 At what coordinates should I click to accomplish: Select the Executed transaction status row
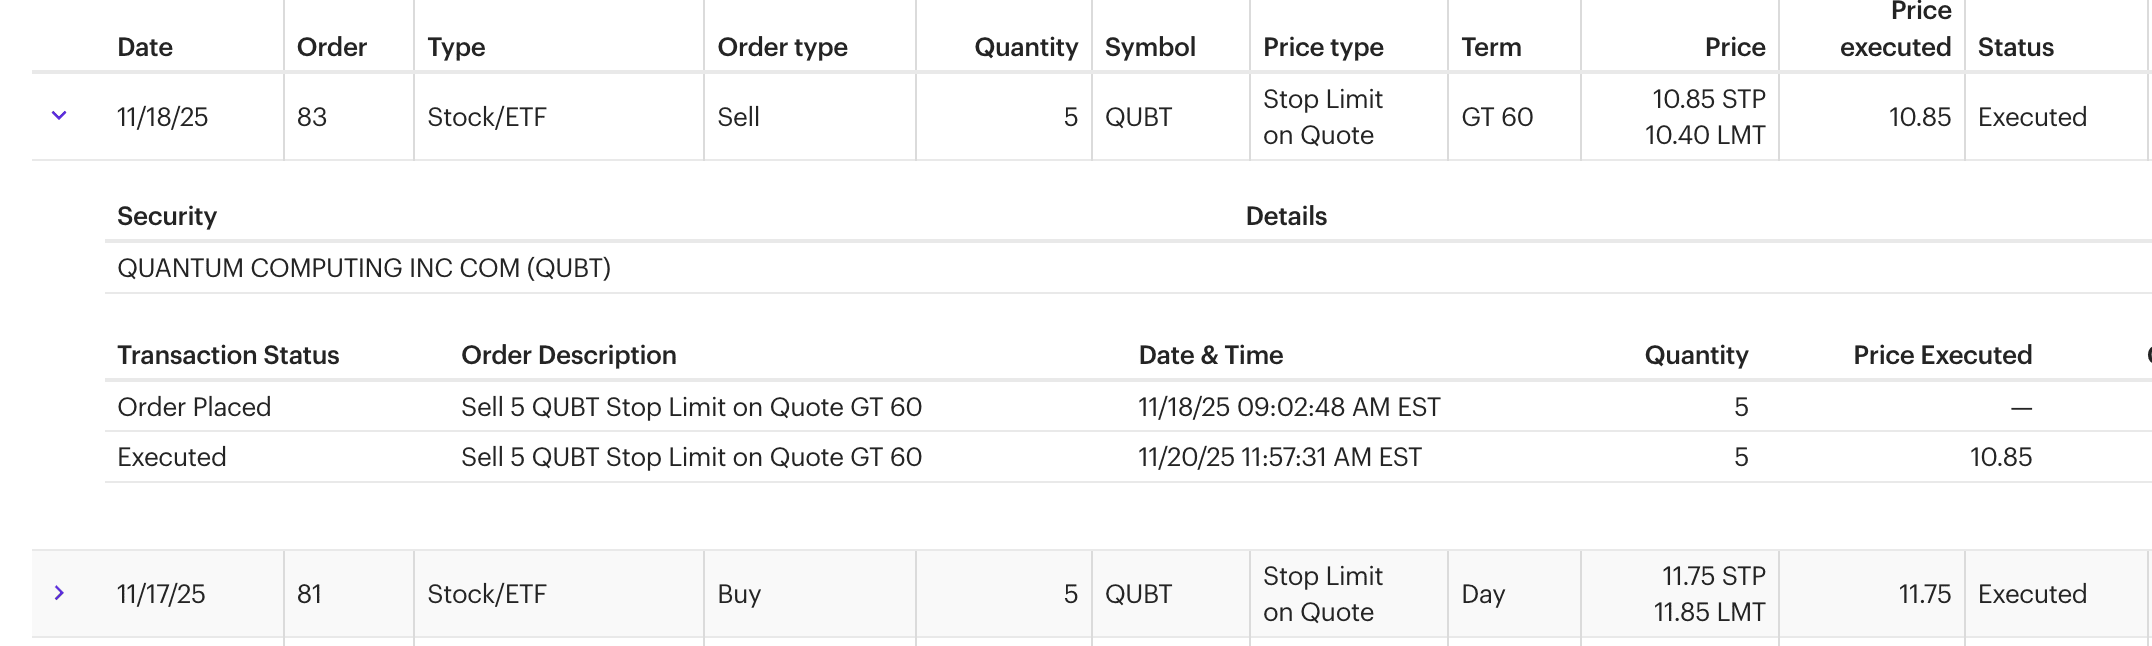tap(172, 457)
